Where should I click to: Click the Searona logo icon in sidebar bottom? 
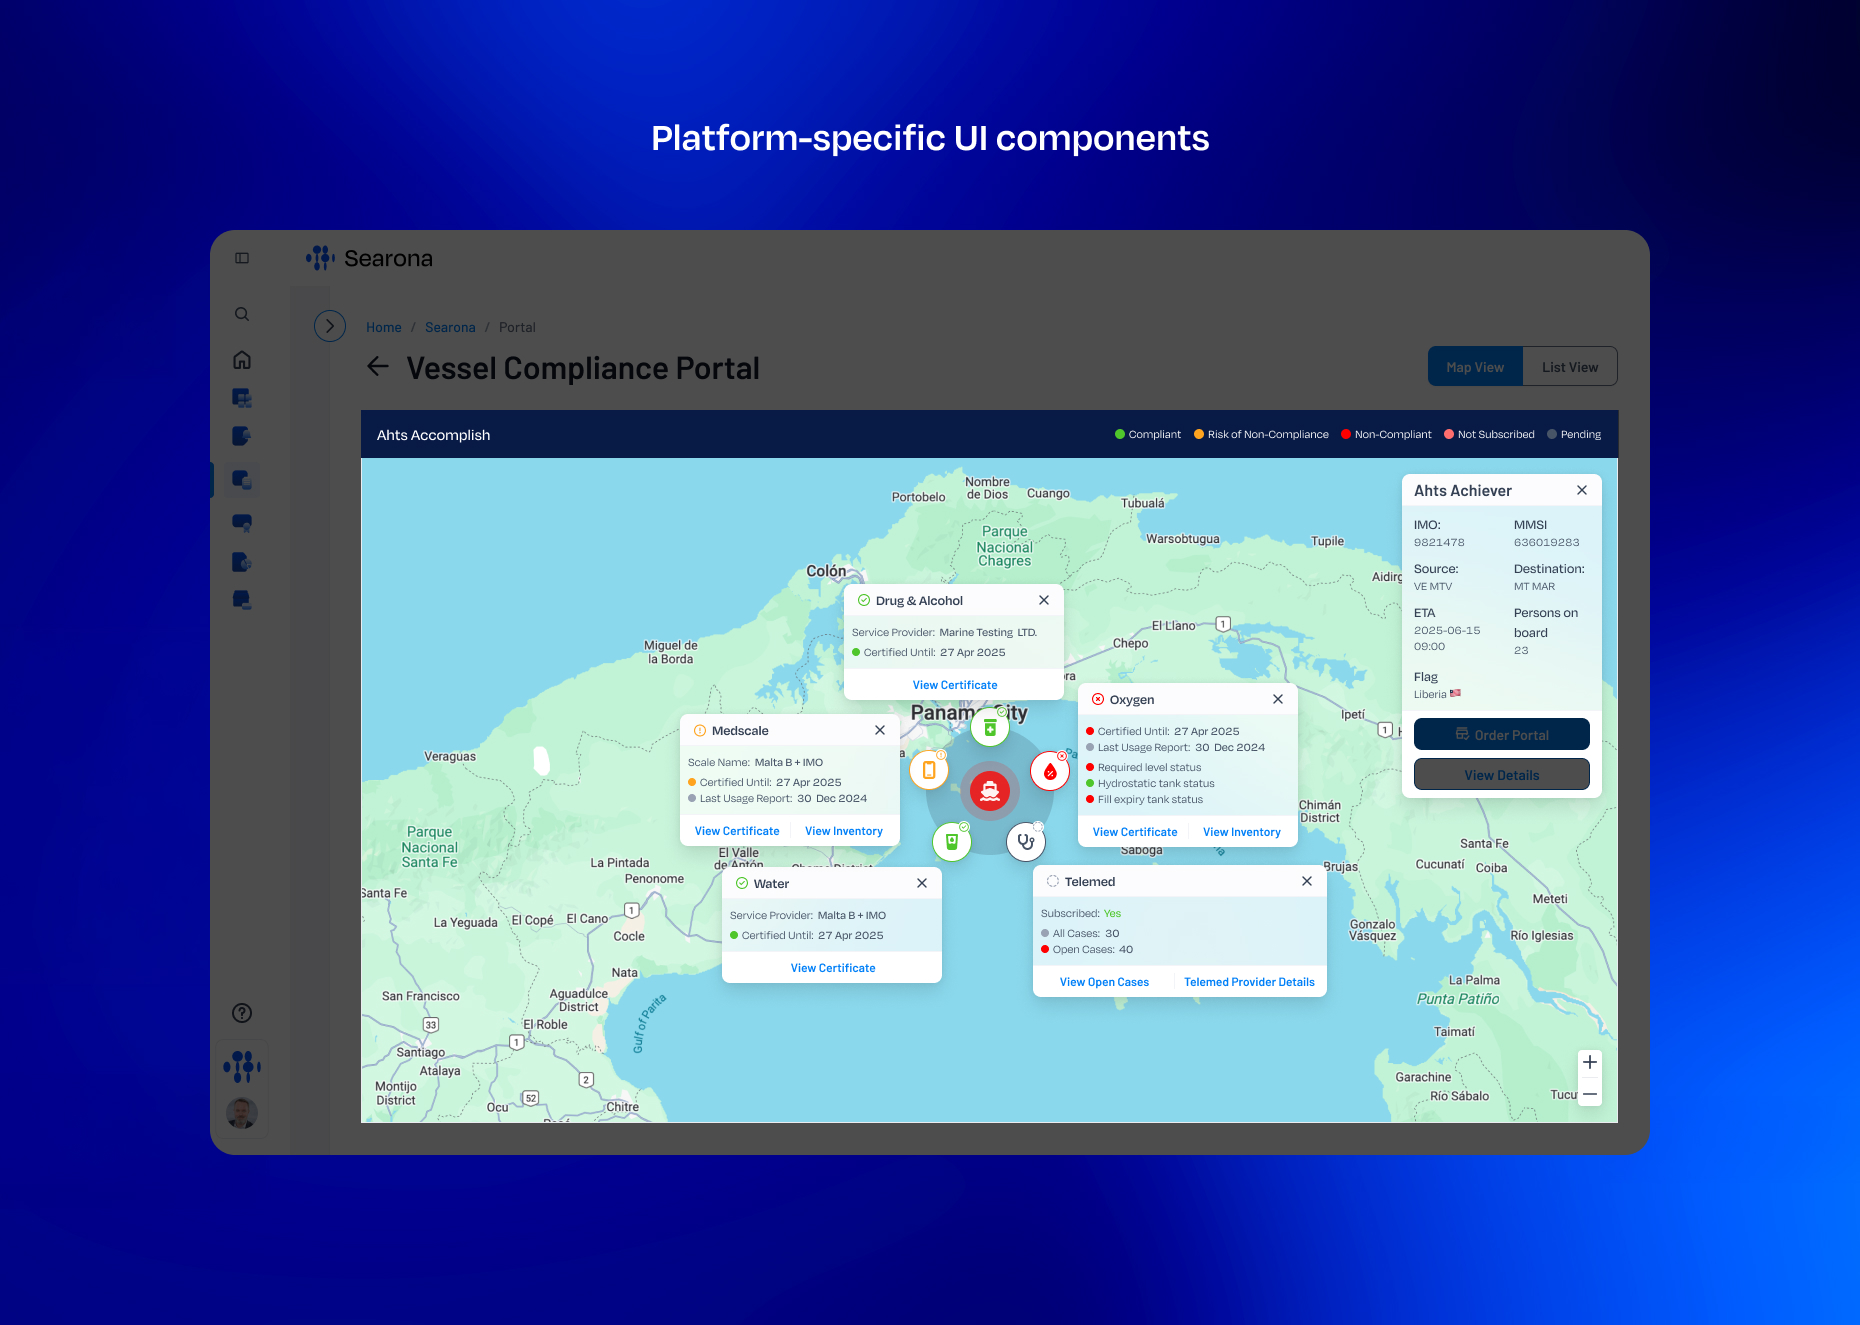242,1066
